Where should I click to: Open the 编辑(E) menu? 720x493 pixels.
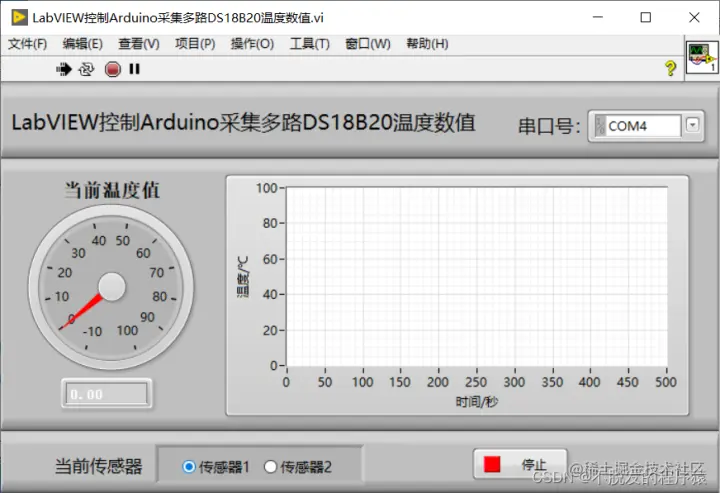(x=83, y=44)
